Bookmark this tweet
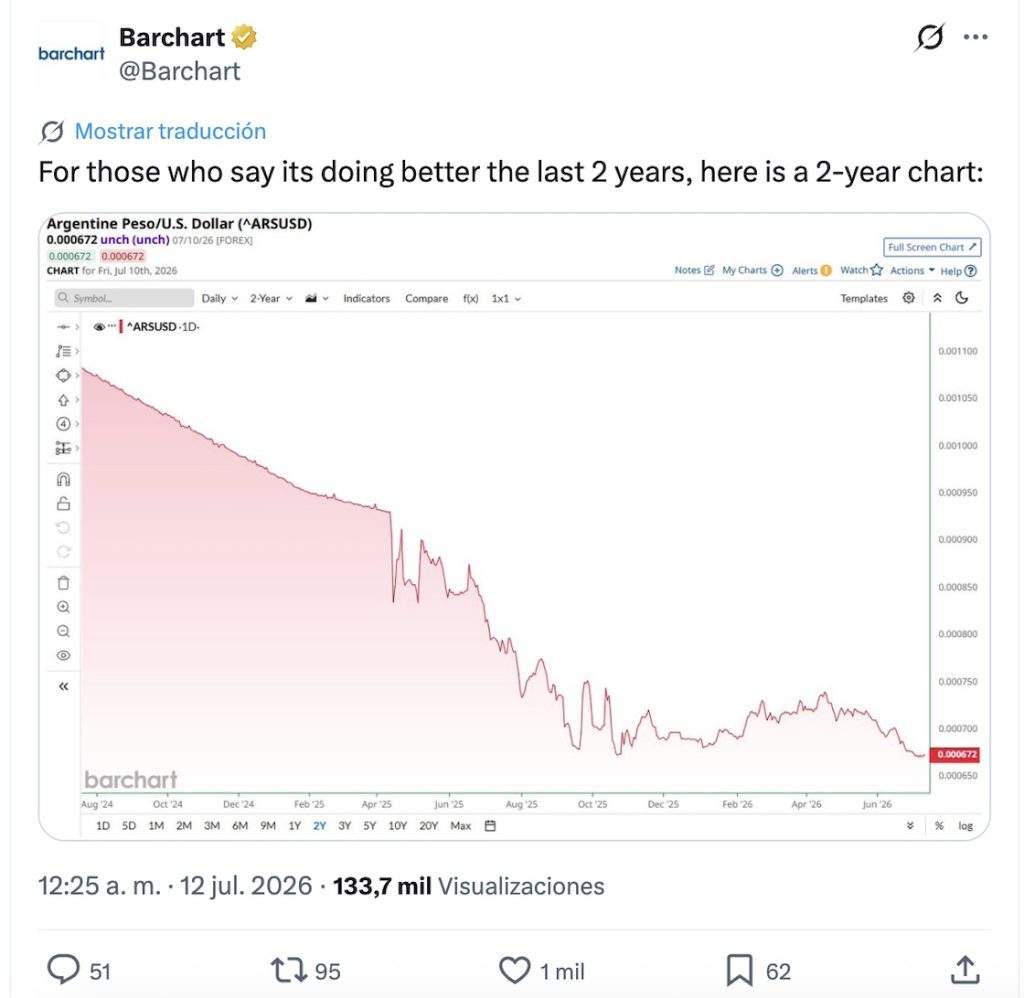Screen dimensions: 1024x998 click(x=739, y=970)
